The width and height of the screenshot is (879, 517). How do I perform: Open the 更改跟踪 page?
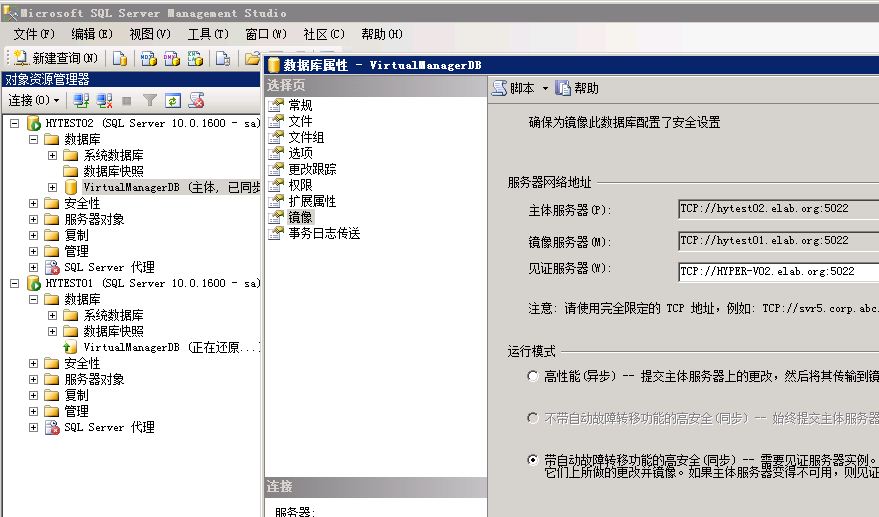[312, 169]
